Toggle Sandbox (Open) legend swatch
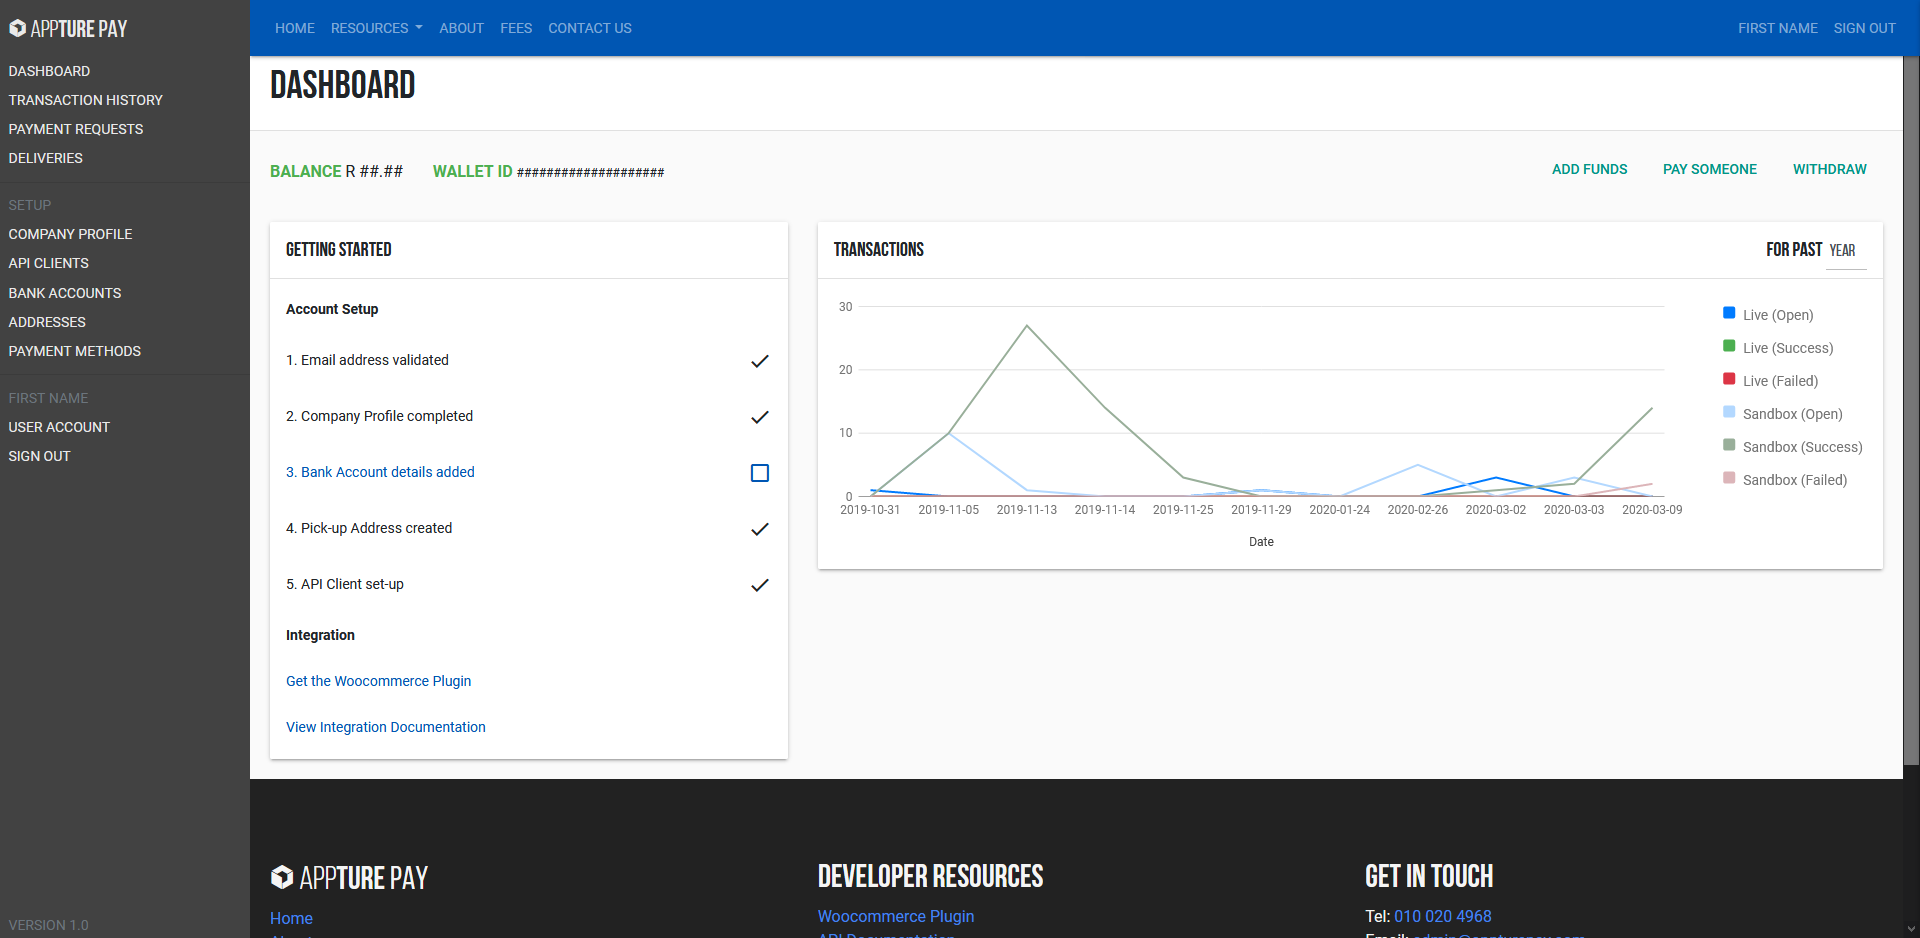 (x=1729, y=412)
